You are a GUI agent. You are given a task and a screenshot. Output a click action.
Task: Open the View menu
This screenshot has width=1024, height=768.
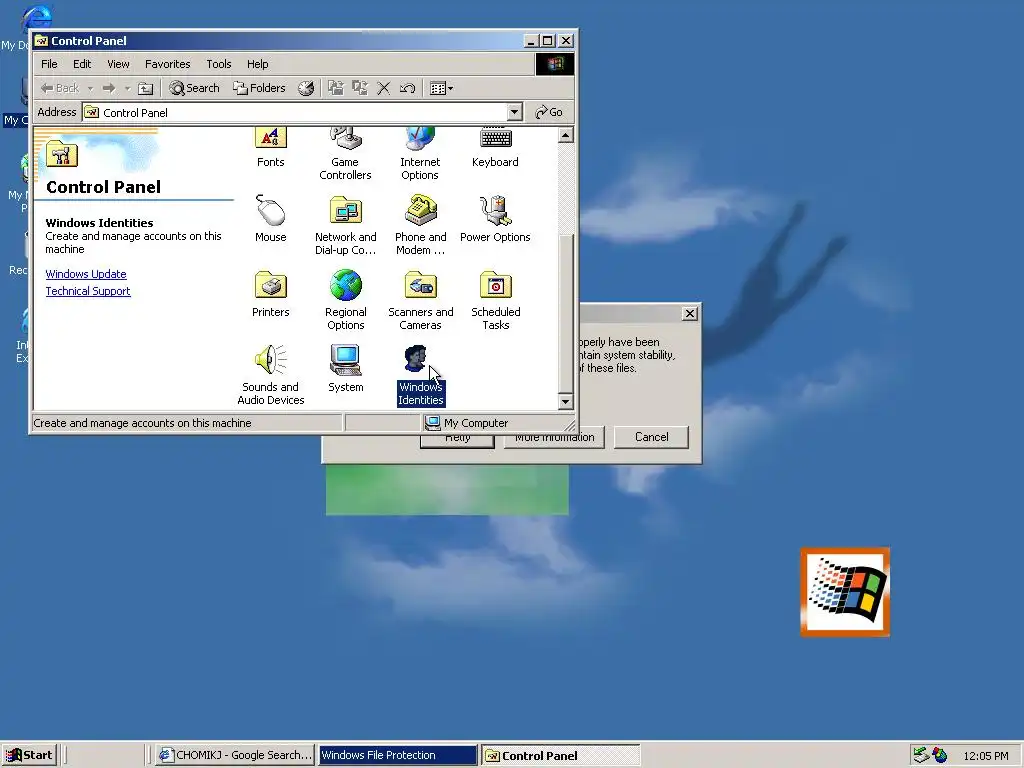point(118,64)
